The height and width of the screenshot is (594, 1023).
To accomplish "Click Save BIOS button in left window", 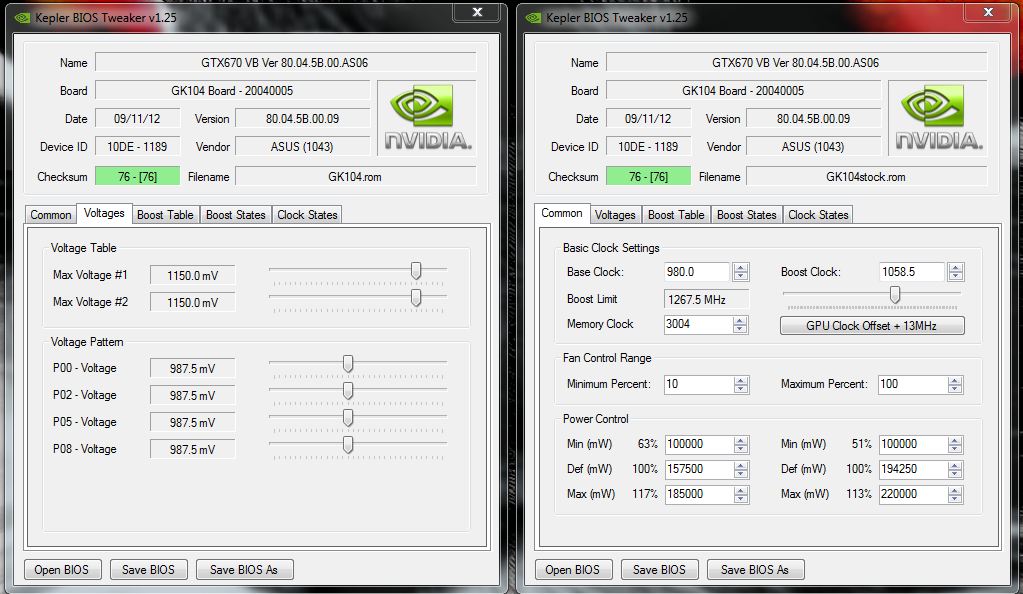I will click(x=148, y=570).
